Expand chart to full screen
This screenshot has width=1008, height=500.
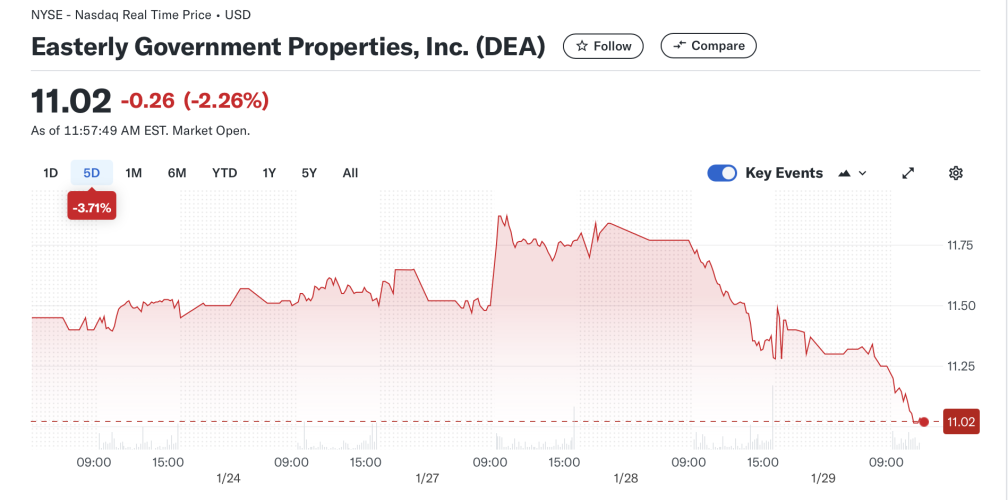tap(908, 173)
